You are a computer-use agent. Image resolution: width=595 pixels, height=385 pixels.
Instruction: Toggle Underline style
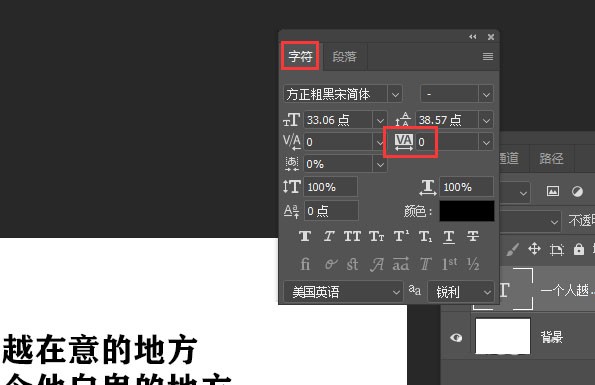pyautogui.click(x=449, y=237)
